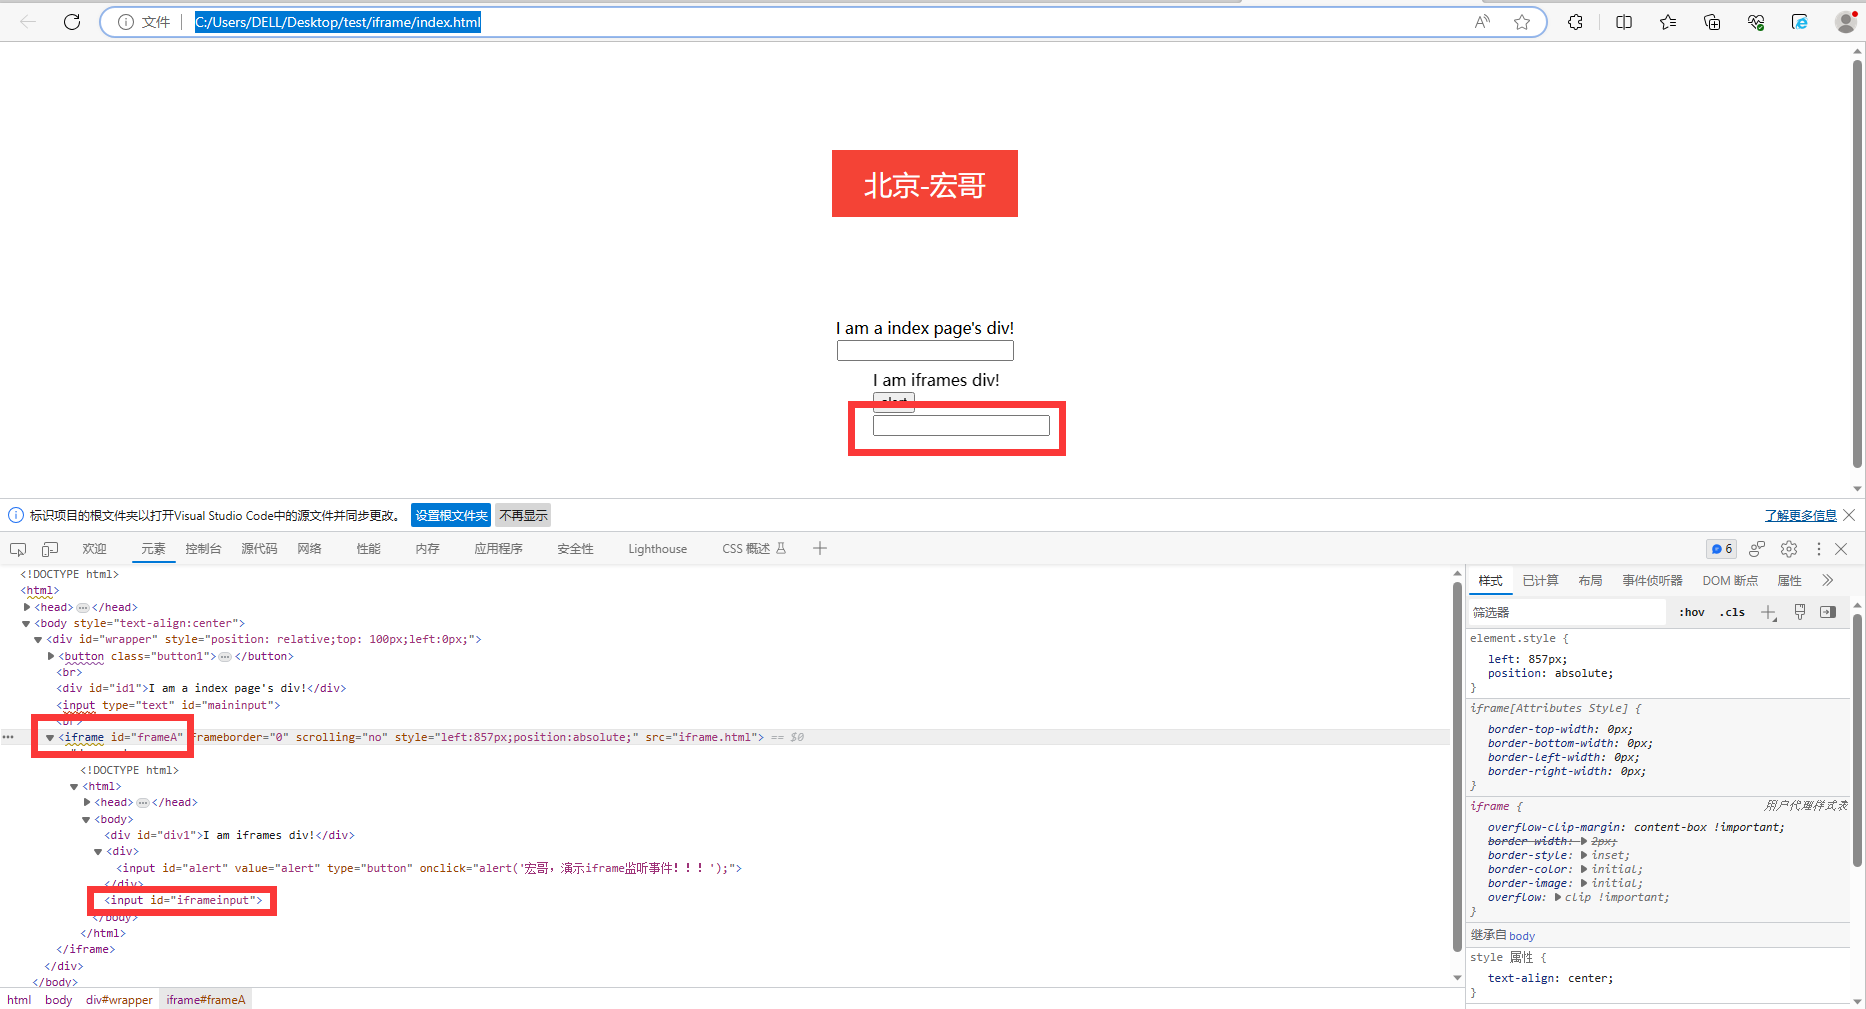
Task: Add a new DevTools tool with plus icon
Action: point(820,548)
